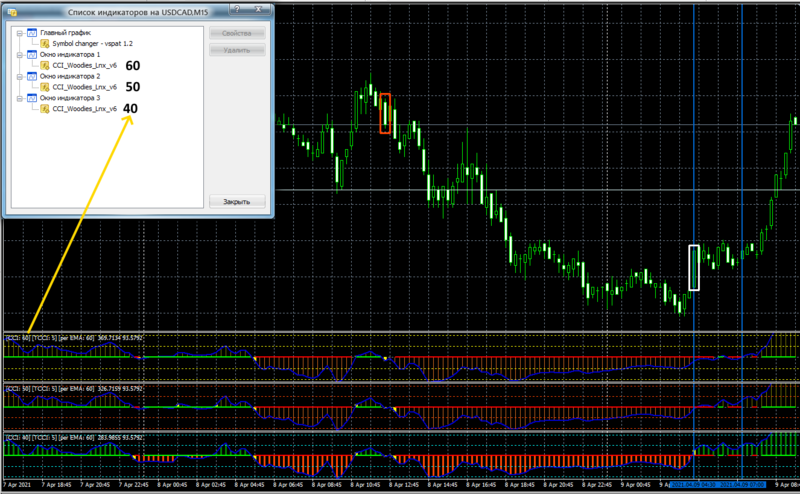800x494 pixels.
Task: Click the 8 Apr 14:45 time axis label
Action: pyautogui.click(x=443, y=485)
